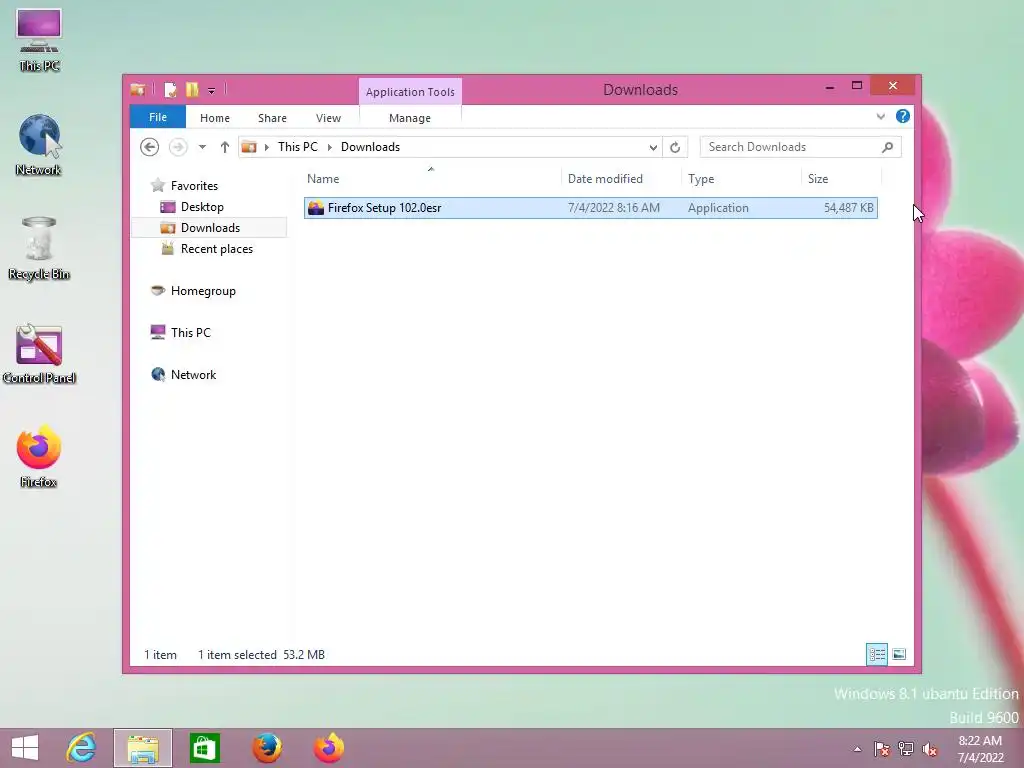Screen dimensions: 1024x768
Task: Maximize the Downloads window
Action: coord(857,86)
